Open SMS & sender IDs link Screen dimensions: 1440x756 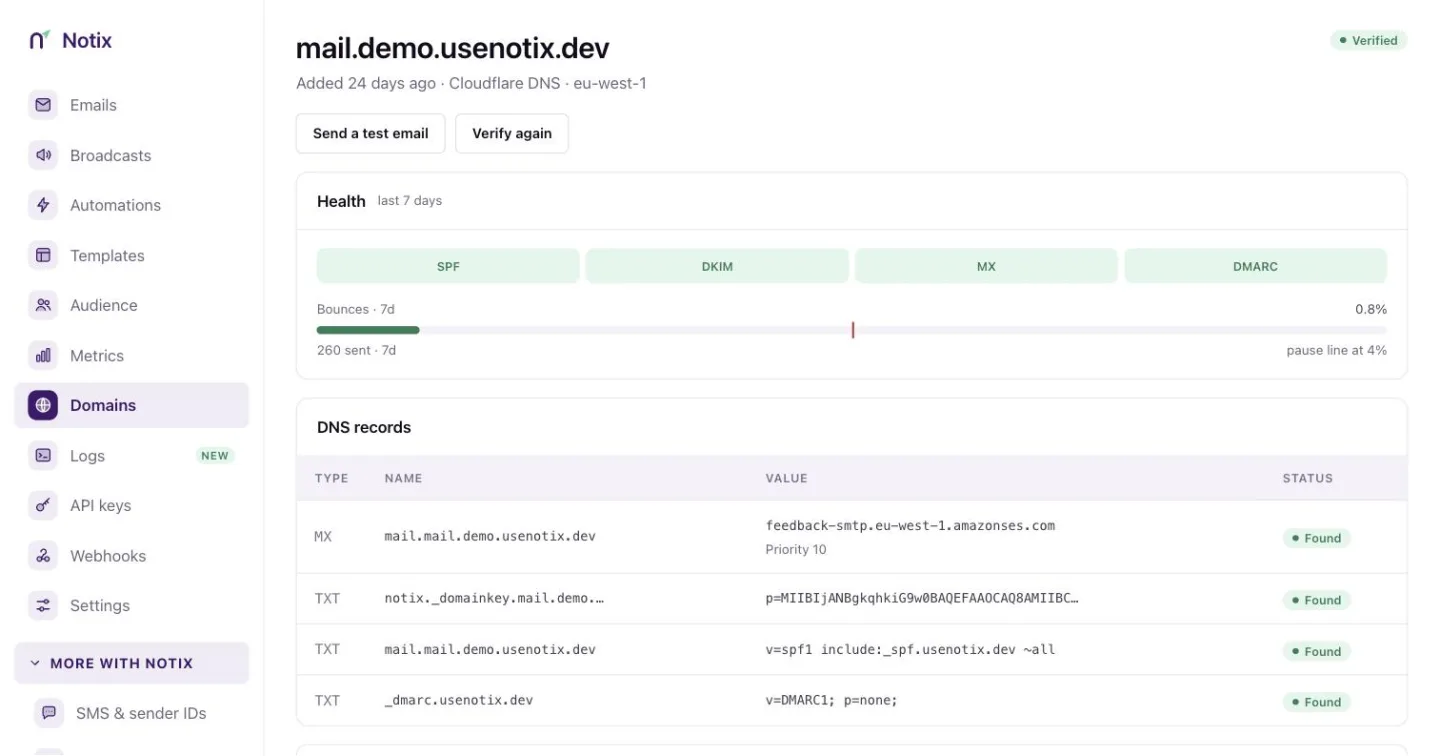141,713
